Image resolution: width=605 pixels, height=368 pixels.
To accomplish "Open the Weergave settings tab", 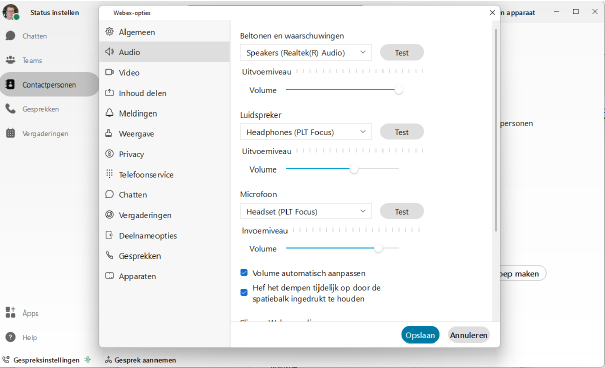I will click(x=165, y=134).
